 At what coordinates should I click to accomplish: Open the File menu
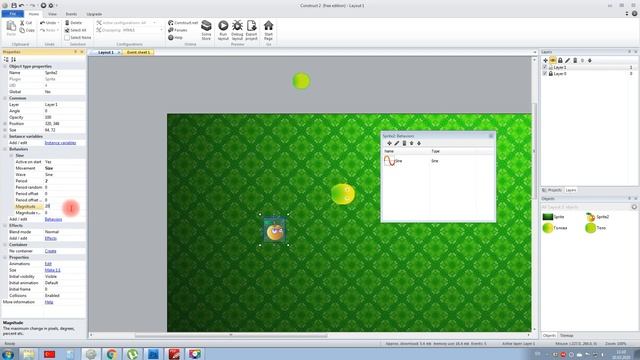point(13,14)
